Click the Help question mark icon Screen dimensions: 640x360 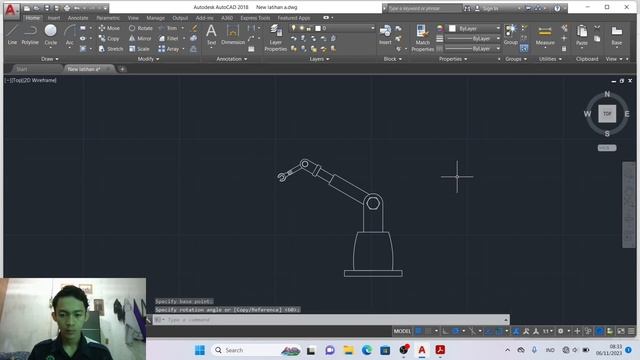click(x=557, y=8)
